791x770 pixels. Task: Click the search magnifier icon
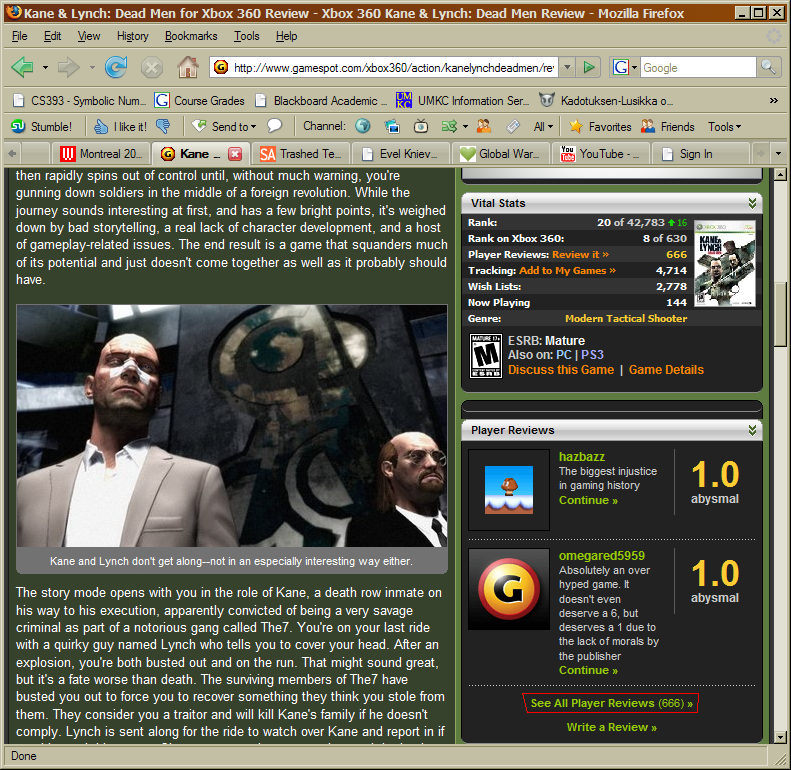point(768,68)
